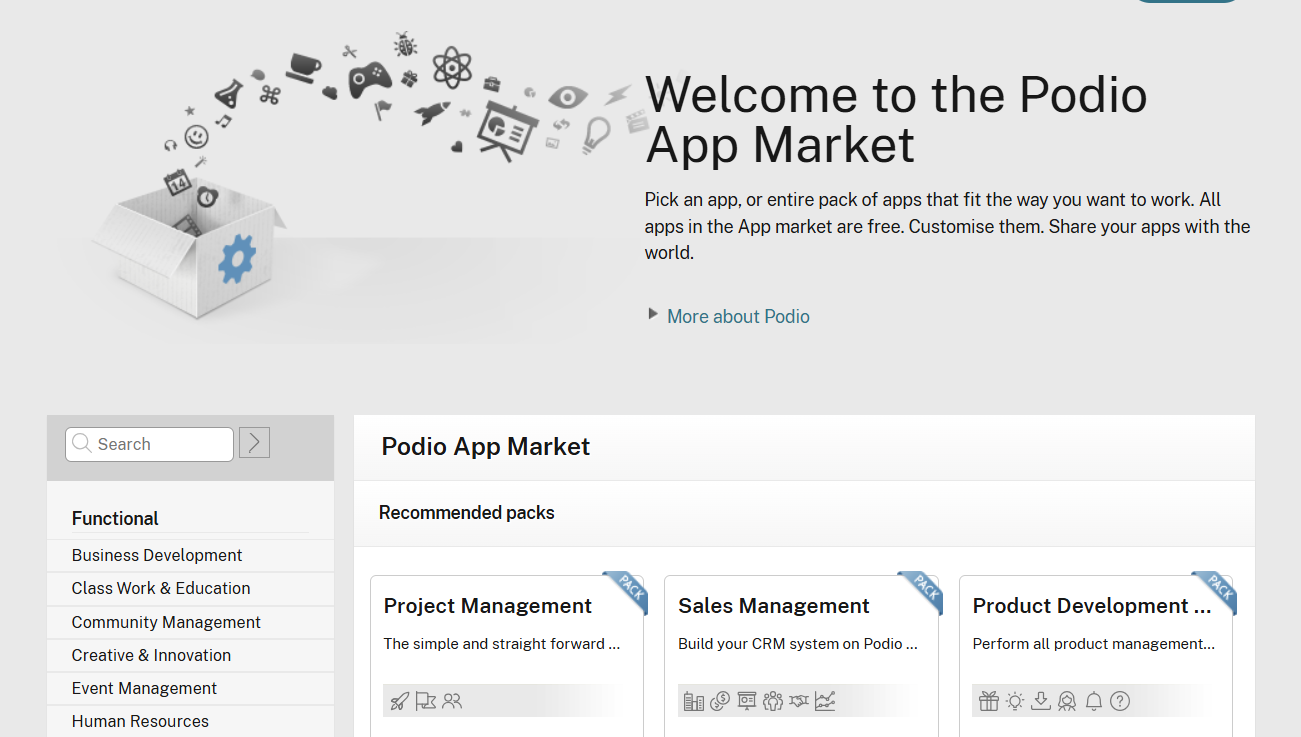Click the Functional sidebar heading

(x=115, y=518)
